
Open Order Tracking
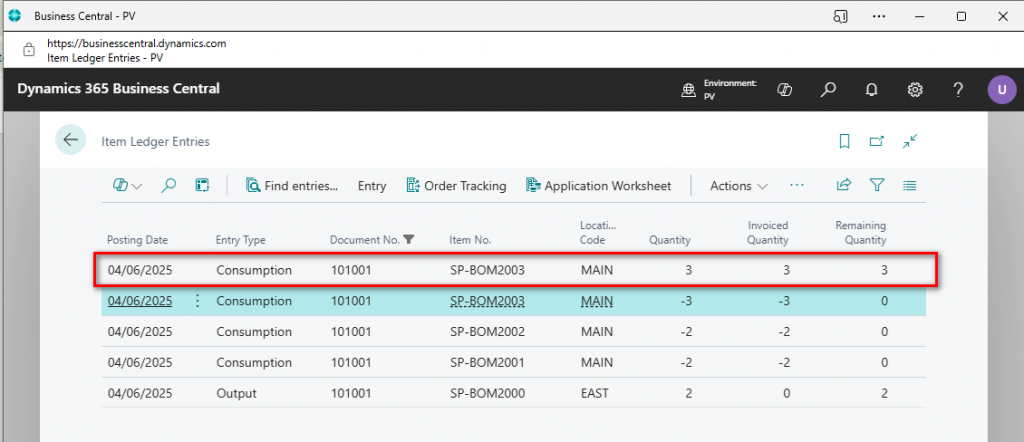pos(456,185)
